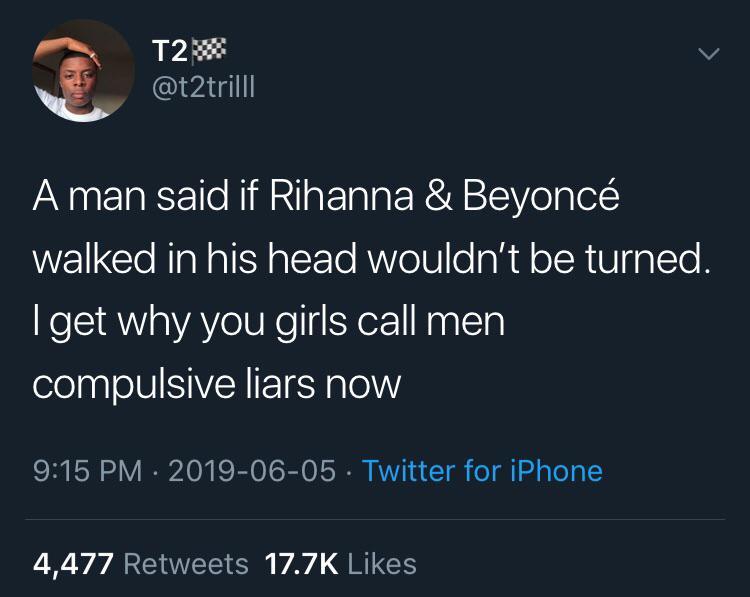
Task: Click the "compulsive liars now" line
Action: point(217,383)
